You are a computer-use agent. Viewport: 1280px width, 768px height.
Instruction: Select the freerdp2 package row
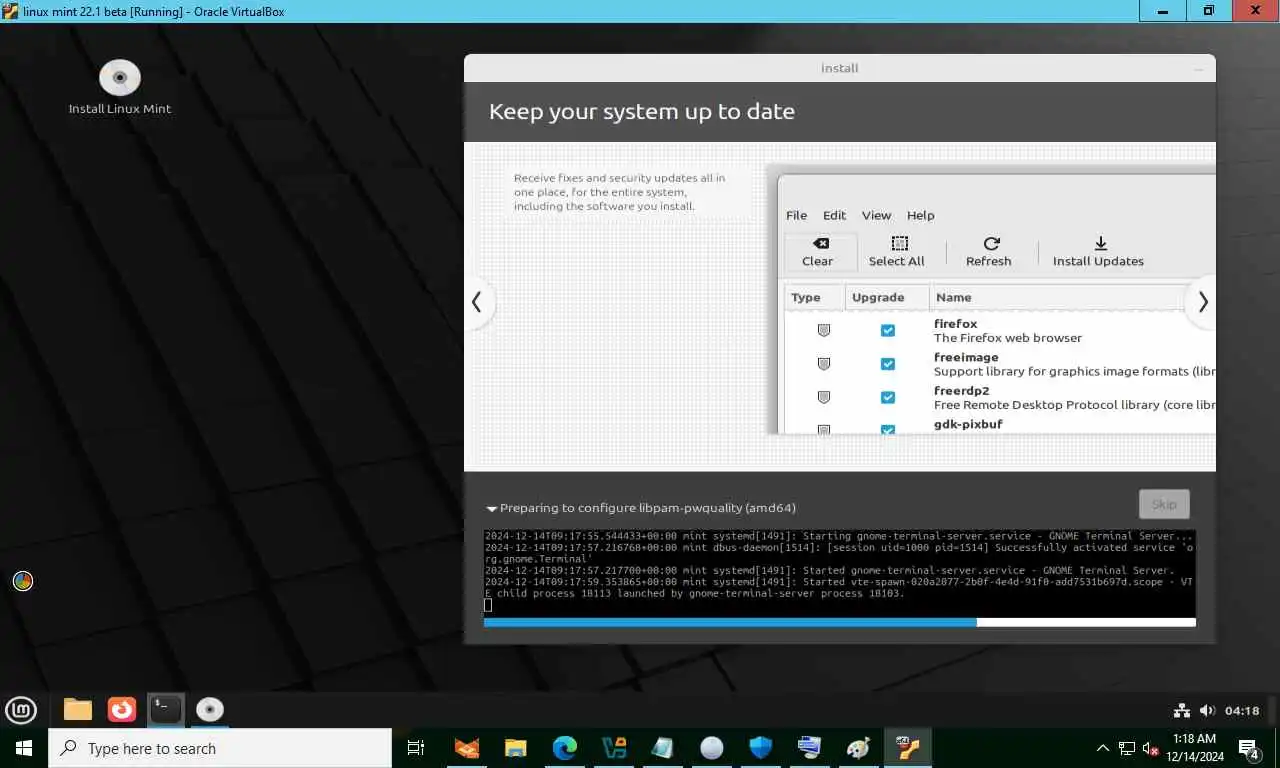point(1000,398)
